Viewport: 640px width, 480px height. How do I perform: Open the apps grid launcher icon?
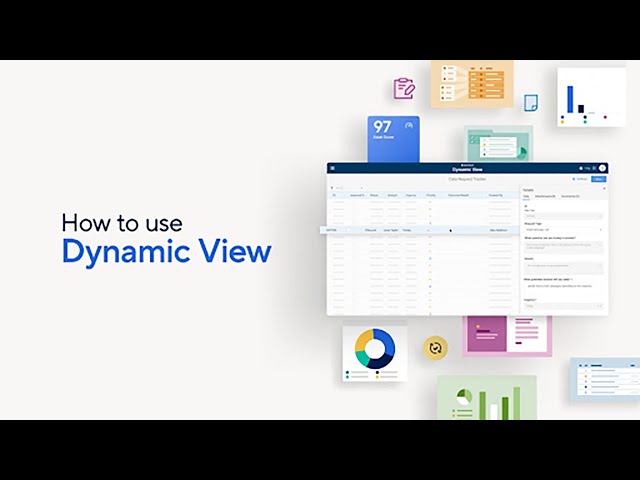pos(594,168)
